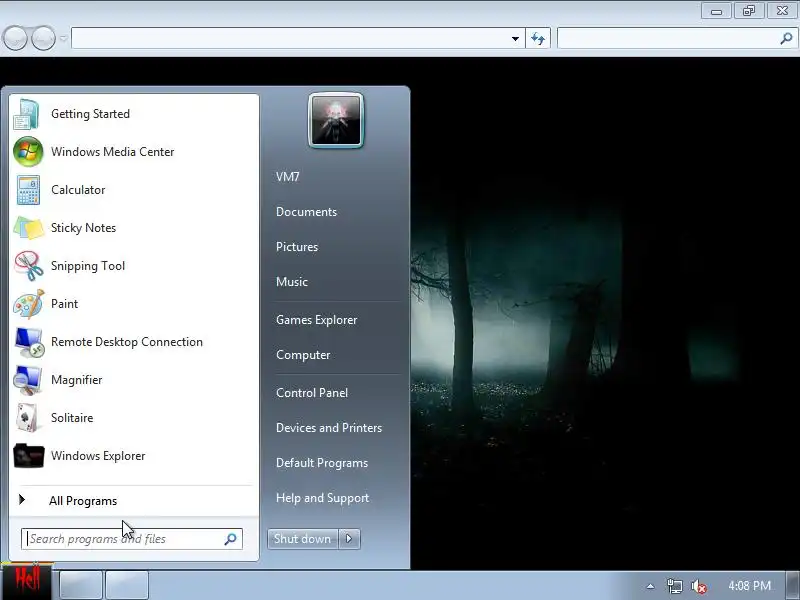The height and width of the screenshot is (600, 800).
Task: Open Games Explorer
Action: tap(317, 320)
